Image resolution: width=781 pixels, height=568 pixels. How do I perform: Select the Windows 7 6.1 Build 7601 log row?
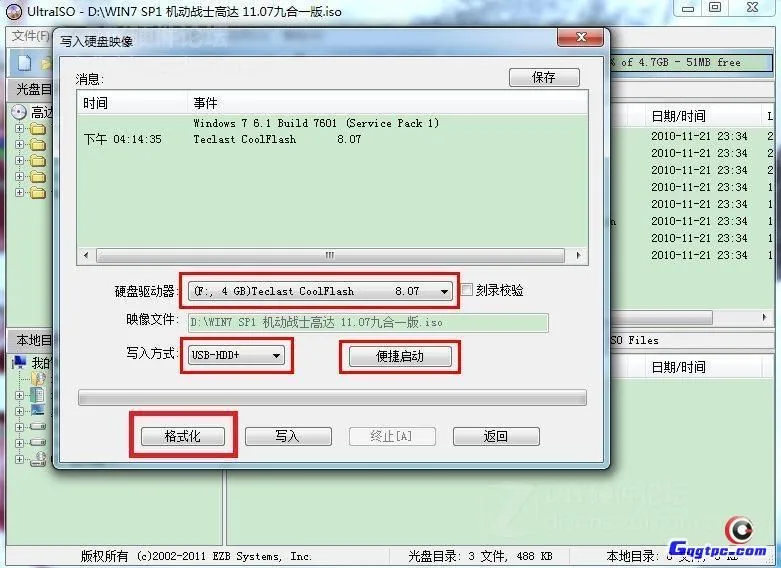coord(316,123)
